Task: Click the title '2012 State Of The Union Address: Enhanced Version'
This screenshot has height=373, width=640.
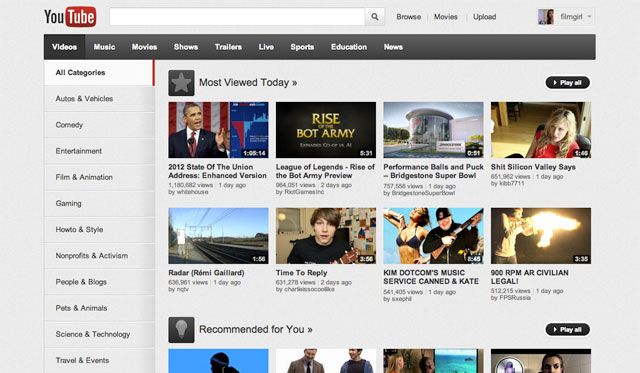Action: [x=218, y=171]
